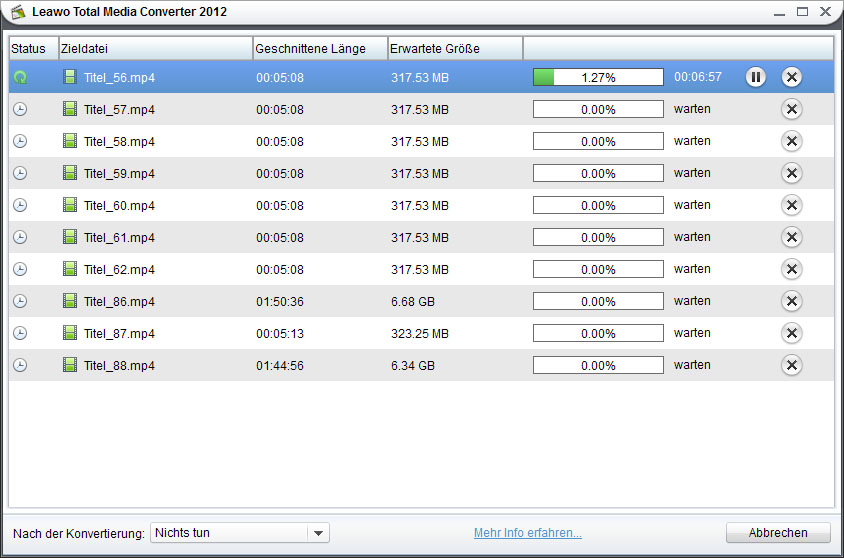Viewport: 844px width, 558px height.
Task: Click the 0.00% progress bar of Titel_86.mp4
Action: (x=598, y=301)
